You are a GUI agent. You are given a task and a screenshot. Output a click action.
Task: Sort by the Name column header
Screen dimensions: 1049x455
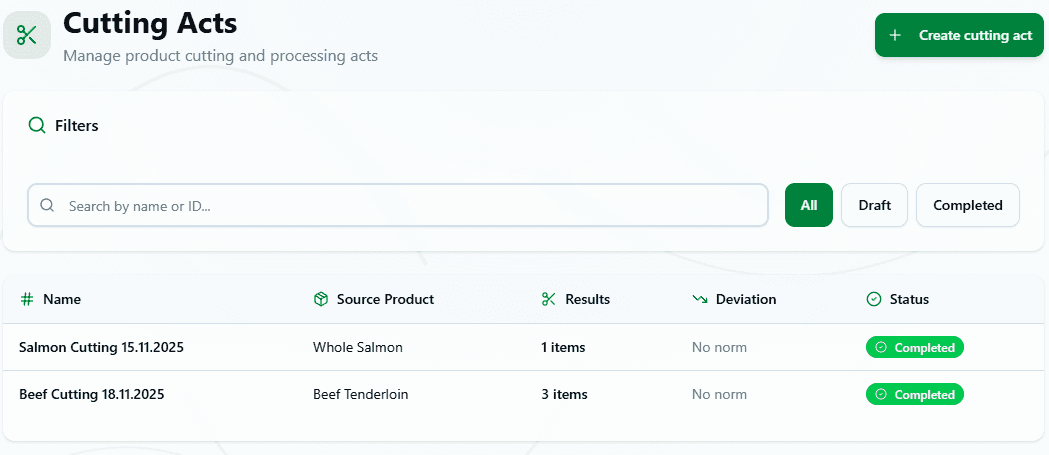tap(62, 299)
